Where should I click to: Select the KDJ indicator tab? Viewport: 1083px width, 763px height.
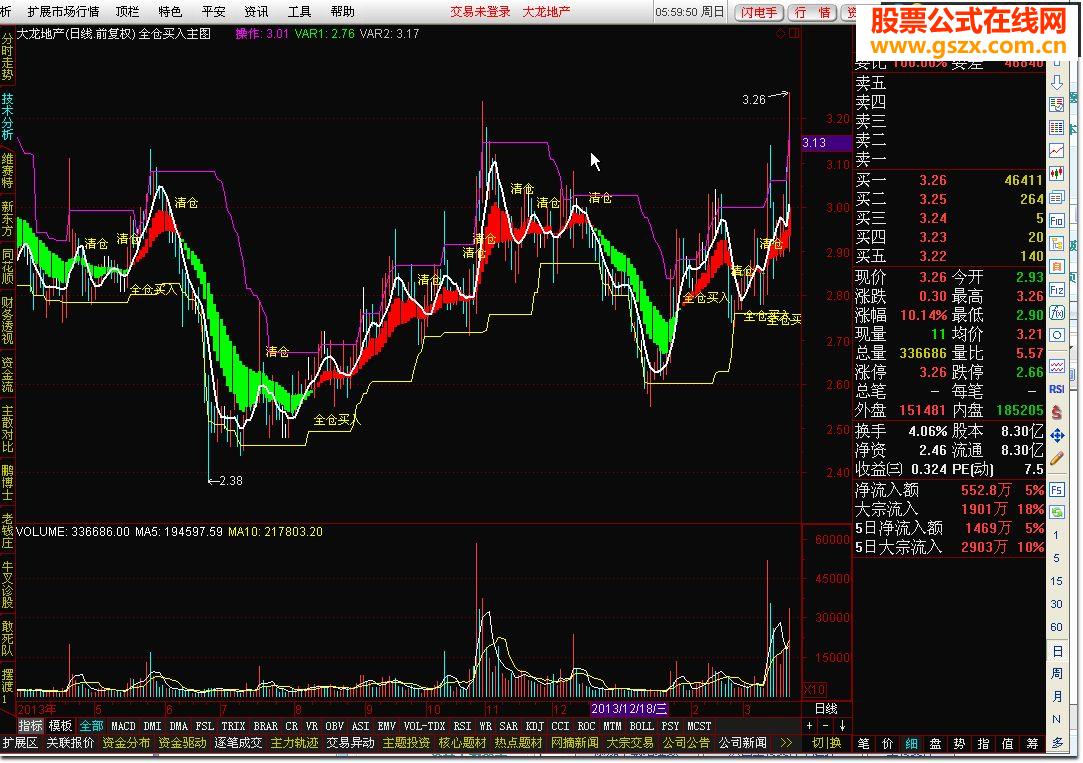click(535, 726)
